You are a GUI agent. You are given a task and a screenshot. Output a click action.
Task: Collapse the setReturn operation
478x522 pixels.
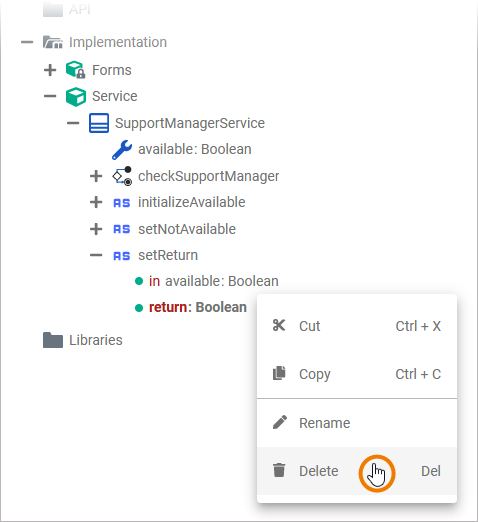pos(96,255)
